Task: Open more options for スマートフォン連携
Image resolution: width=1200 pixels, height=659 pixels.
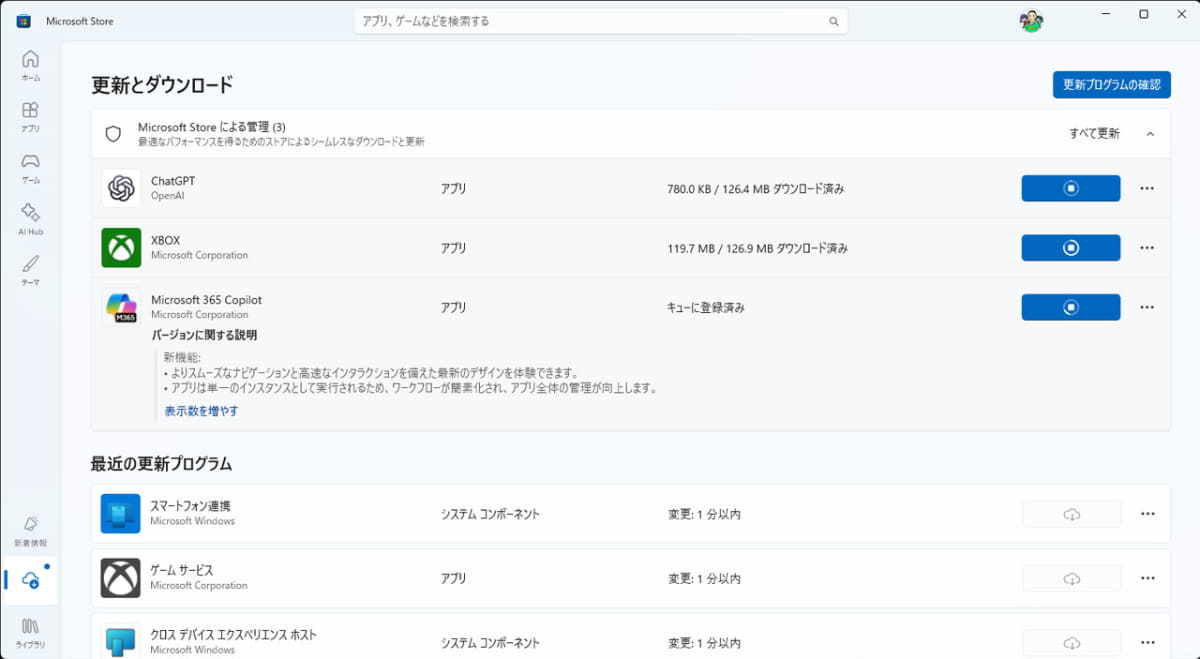Action: coord(1147,514)
